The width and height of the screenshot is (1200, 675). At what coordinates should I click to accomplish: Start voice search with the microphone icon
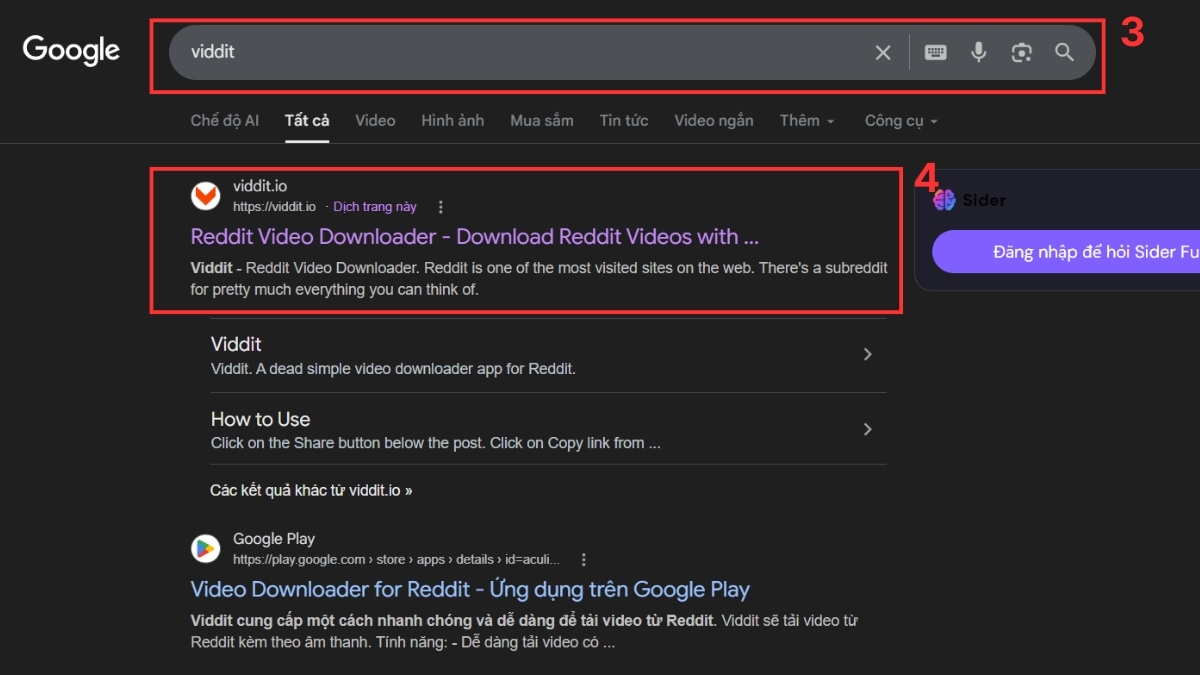point(978,52)
